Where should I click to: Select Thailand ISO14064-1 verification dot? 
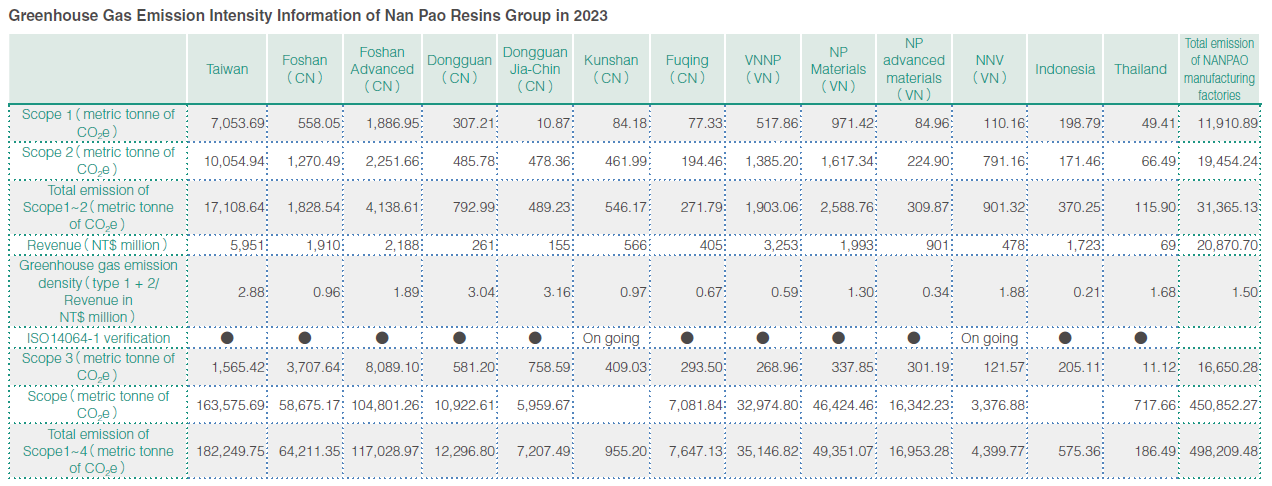click(1141, 338)
